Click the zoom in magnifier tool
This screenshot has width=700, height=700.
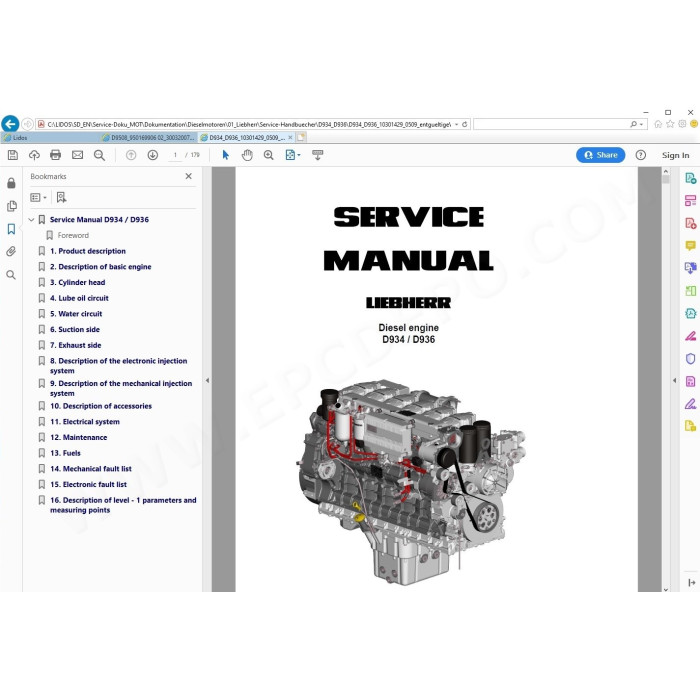268,155
